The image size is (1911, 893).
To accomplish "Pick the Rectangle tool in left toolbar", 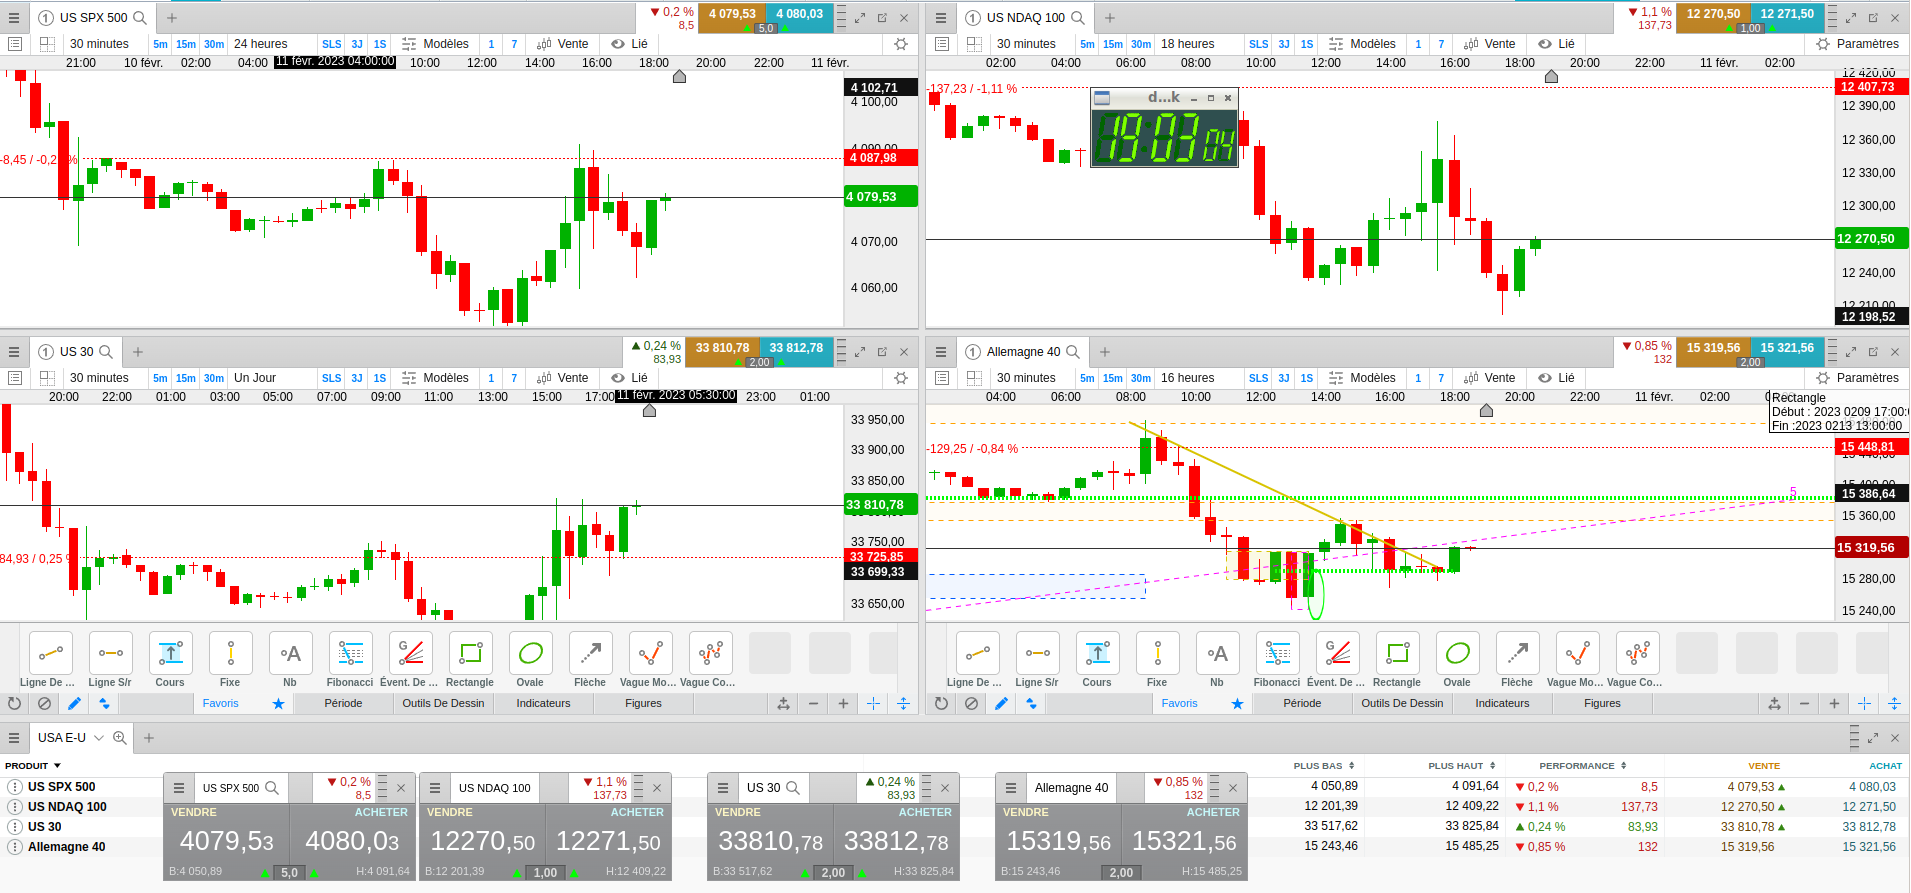I will (470, 654).
